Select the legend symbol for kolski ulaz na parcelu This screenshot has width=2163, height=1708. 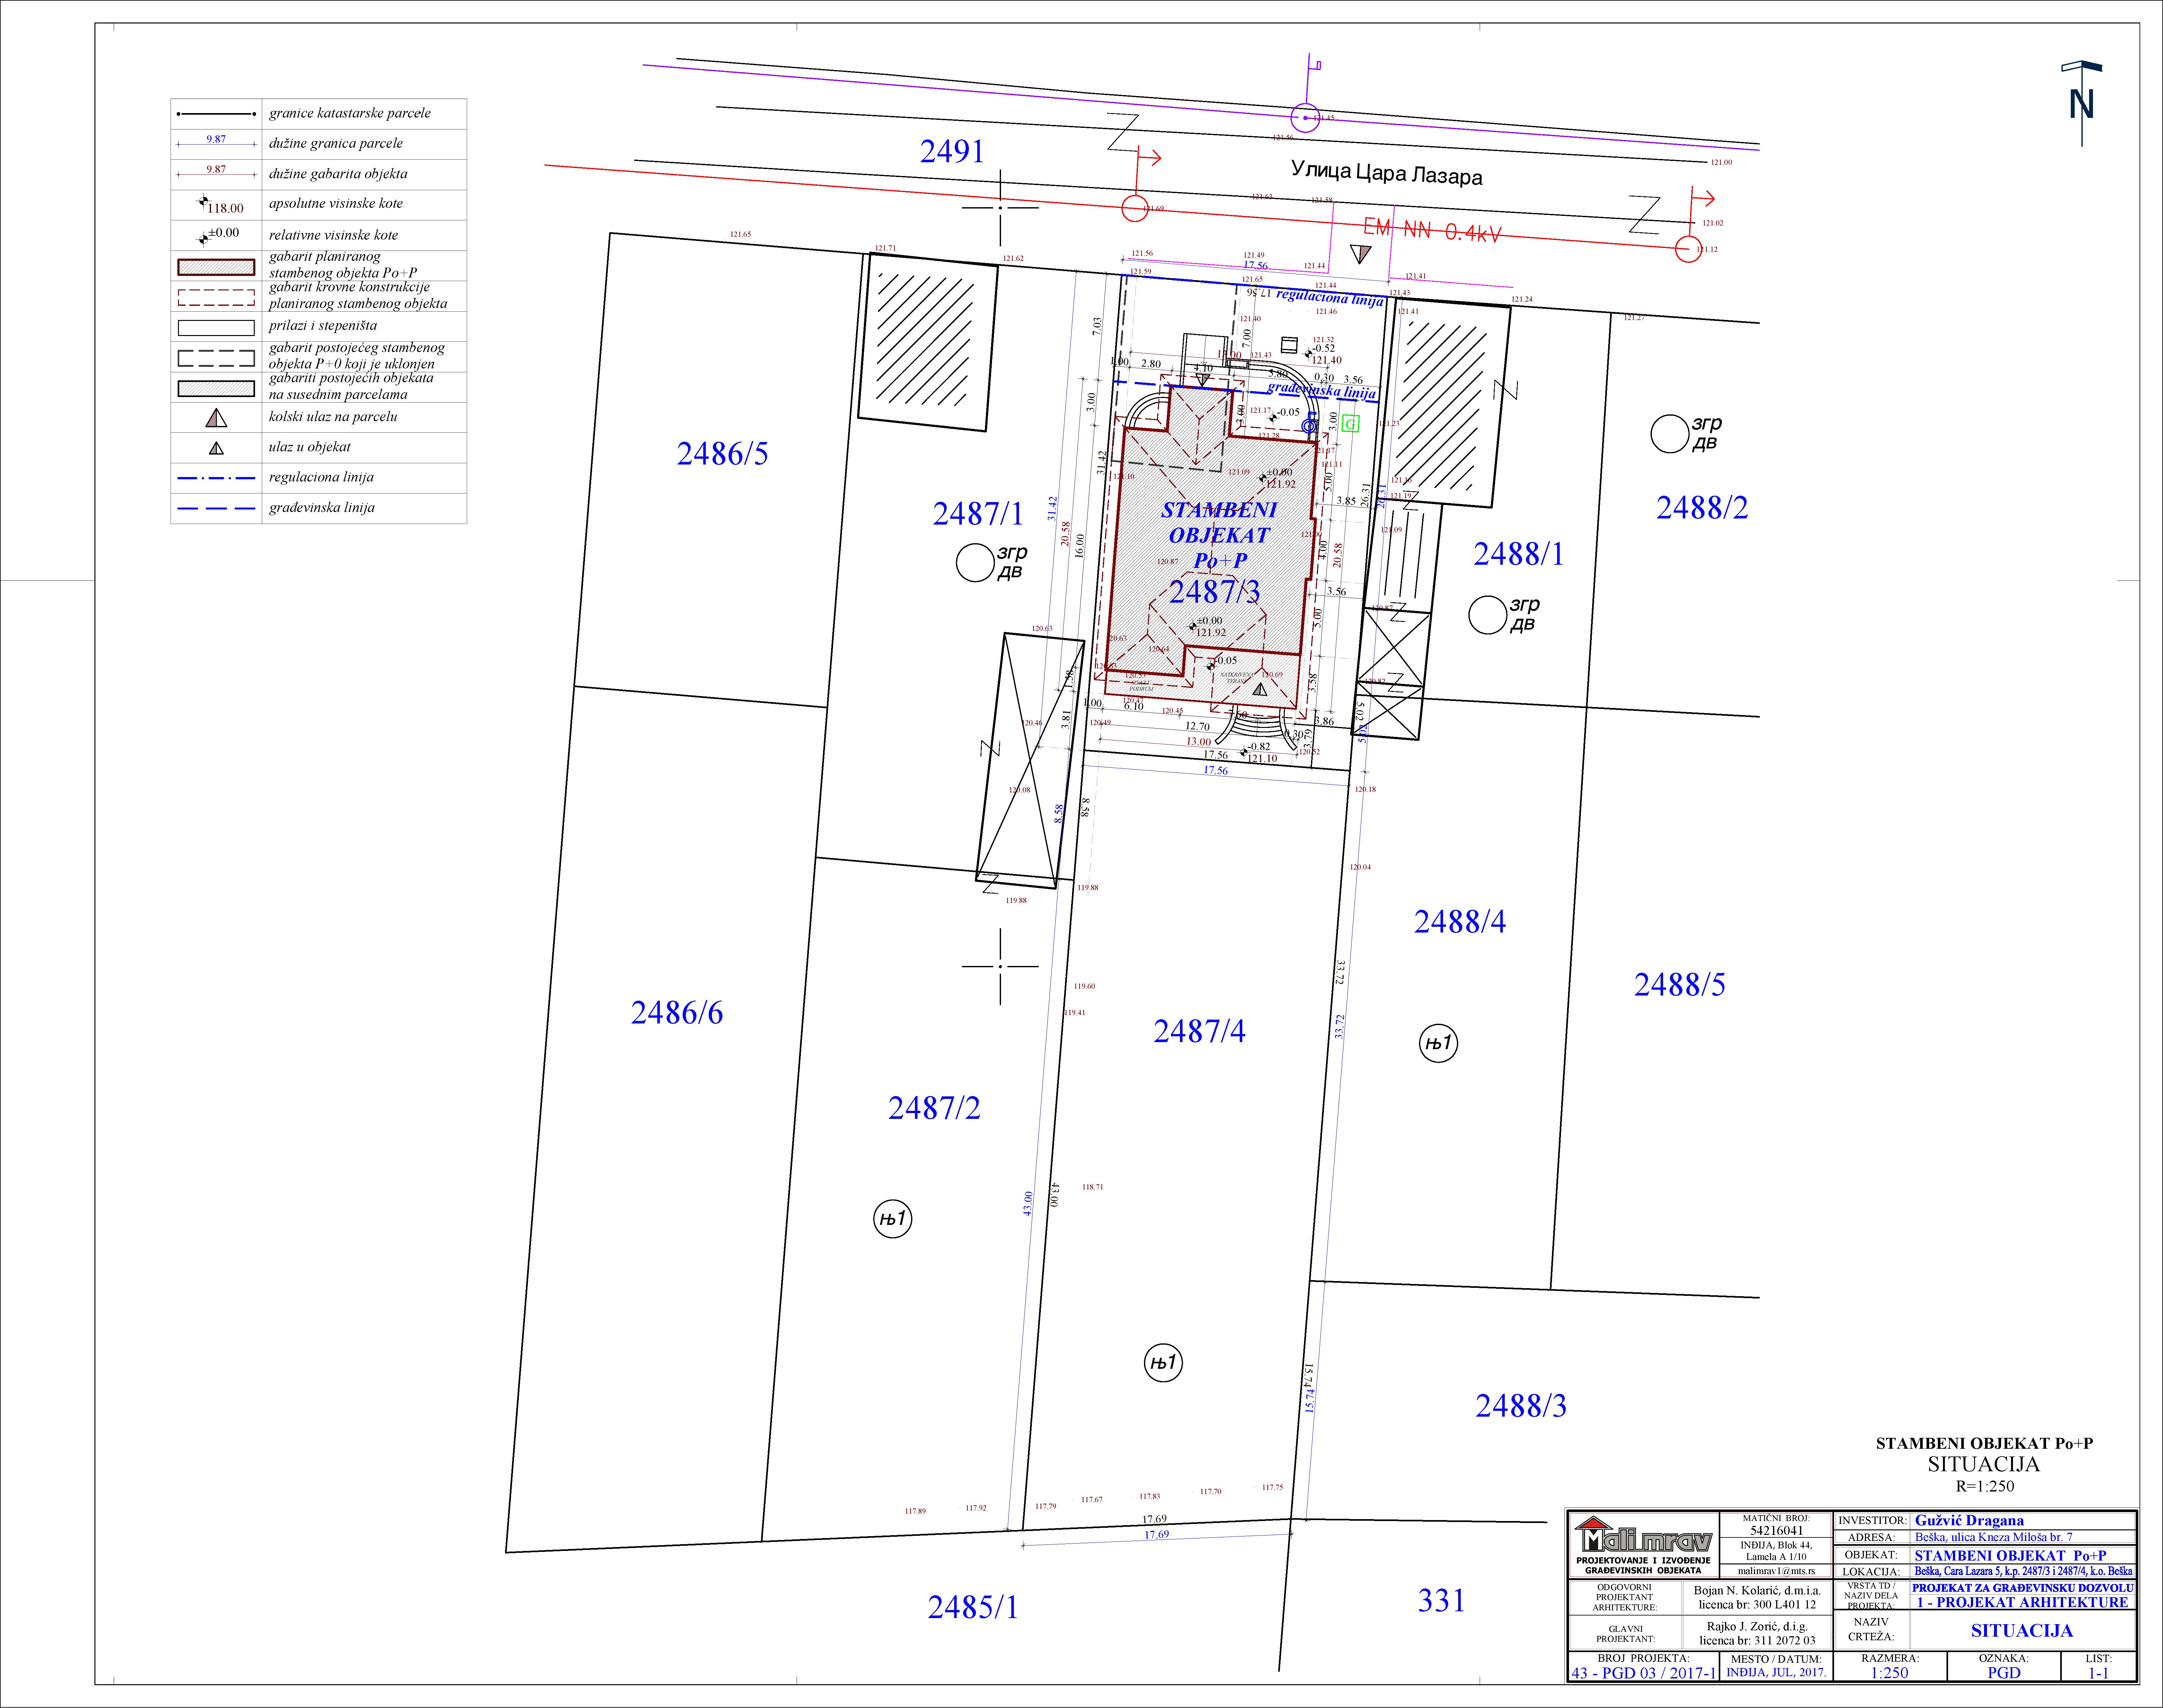(216, 418)
